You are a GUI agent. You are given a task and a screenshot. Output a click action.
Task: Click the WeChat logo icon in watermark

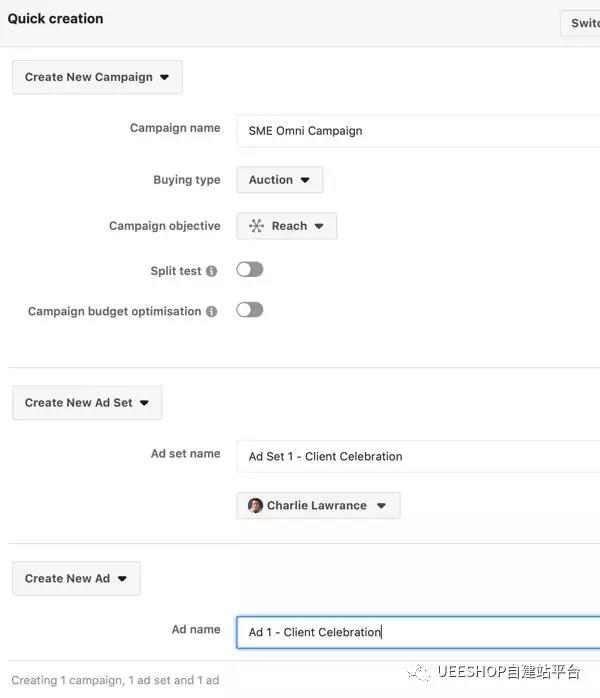pyautogui.click(x=423, y=672)
